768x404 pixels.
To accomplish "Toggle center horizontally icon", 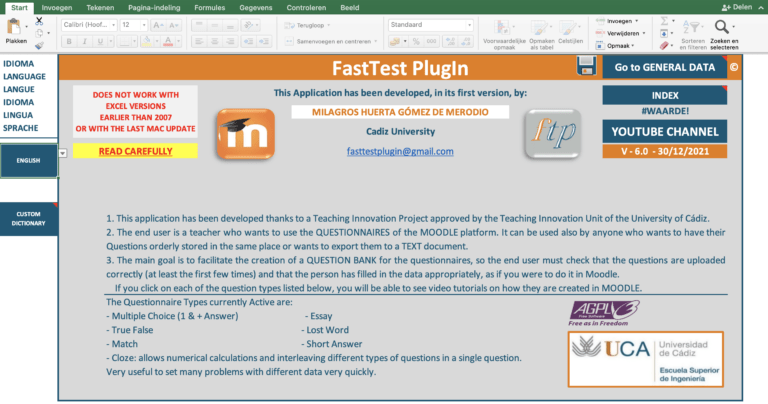I will [x=215, y=42].
